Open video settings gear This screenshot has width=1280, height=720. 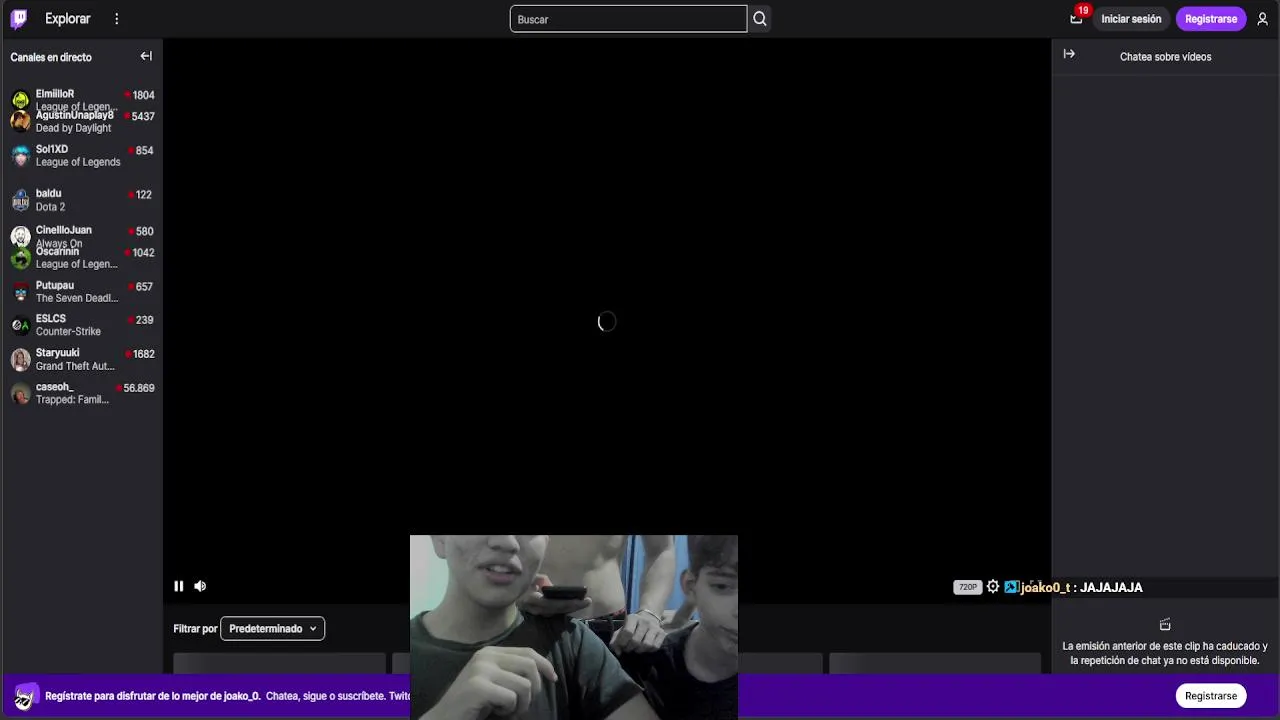(993, 587)
